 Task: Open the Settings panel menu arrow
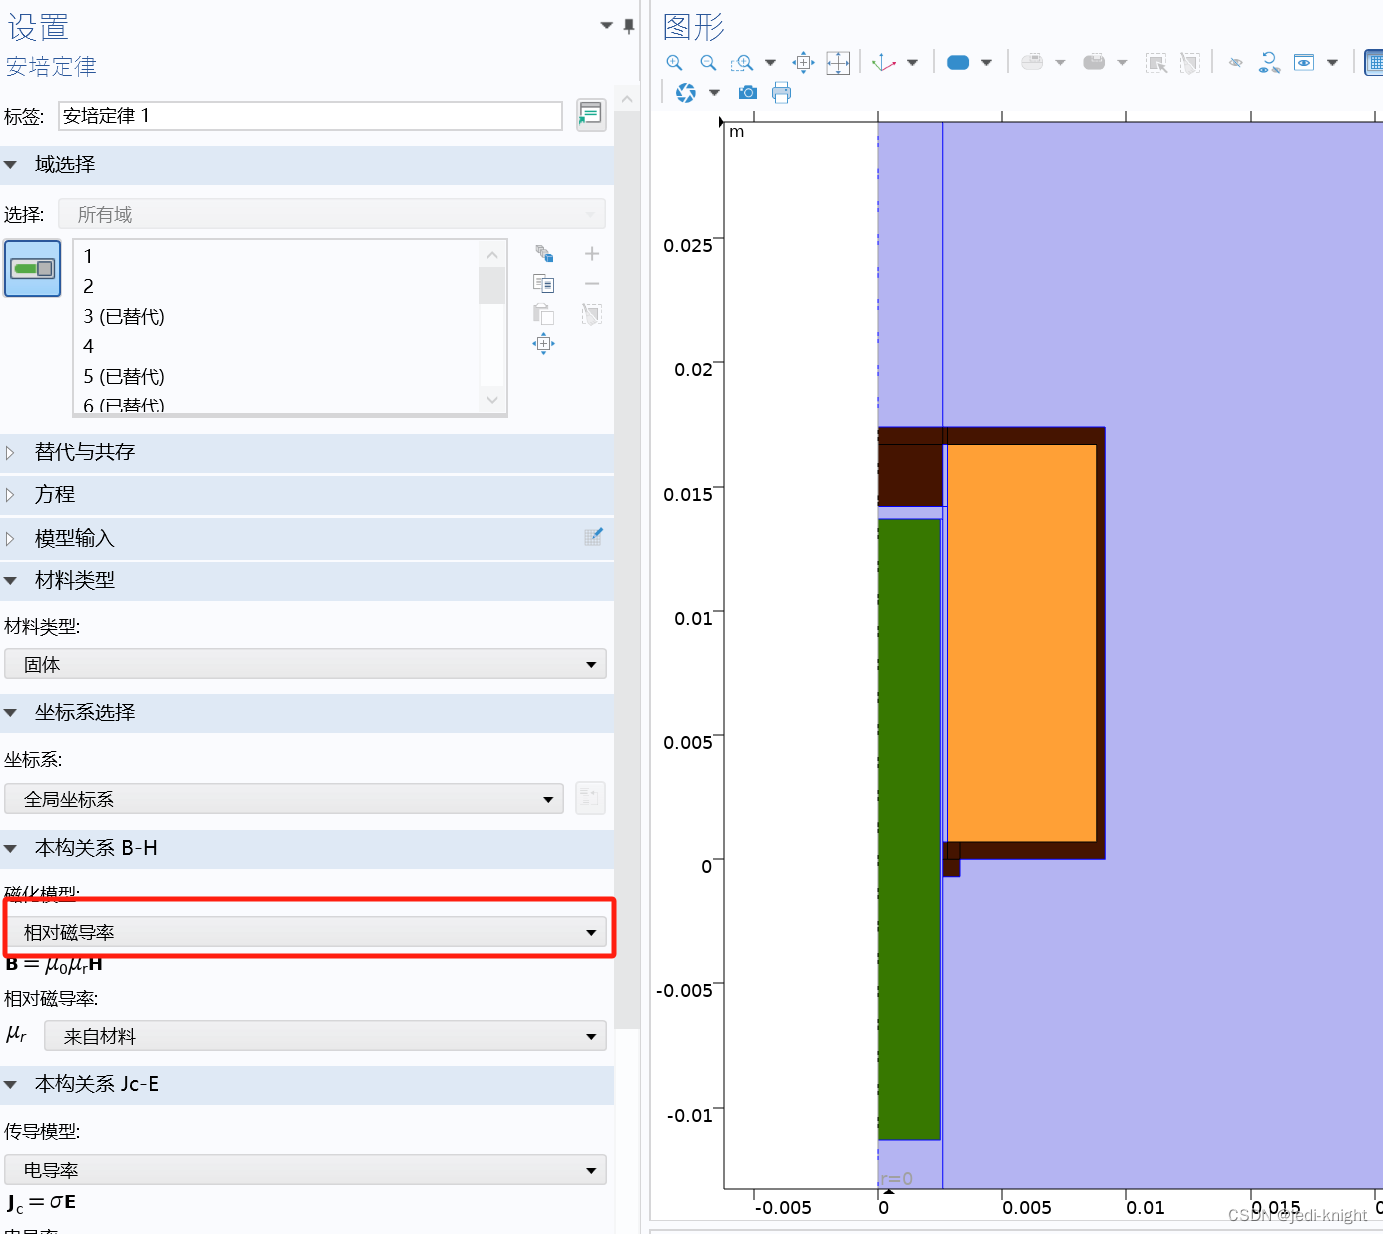(606, 25)
